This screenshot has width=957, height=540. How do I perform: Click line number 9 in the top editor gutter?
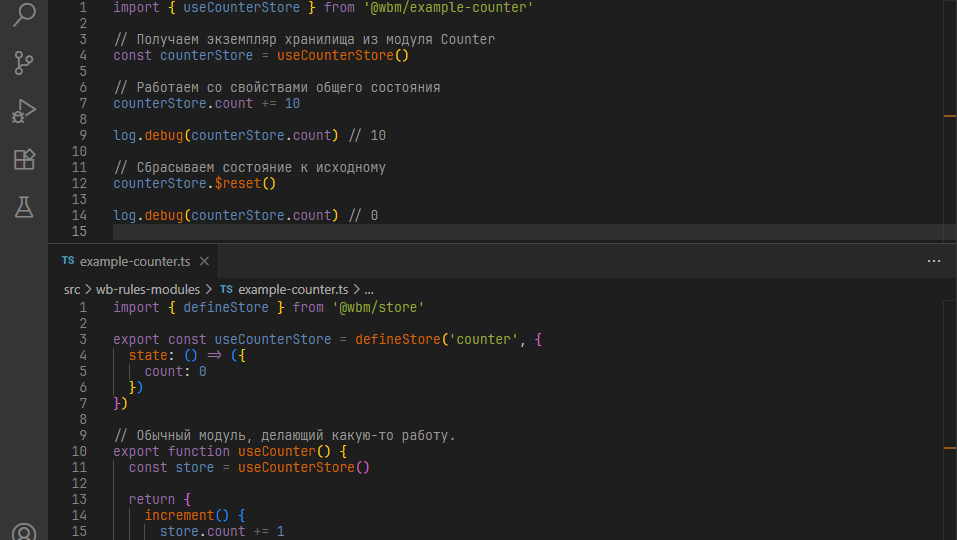coord(83,135)
